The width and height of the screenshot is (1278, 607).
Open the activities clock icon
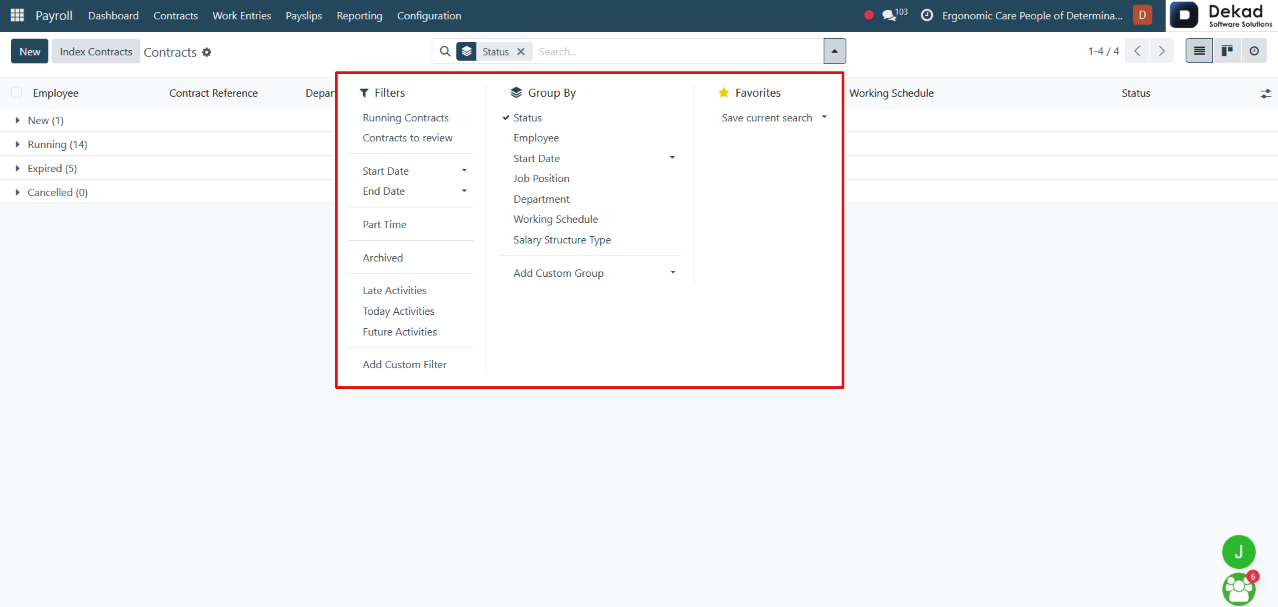pyautogui.click(x=927, y=15)
